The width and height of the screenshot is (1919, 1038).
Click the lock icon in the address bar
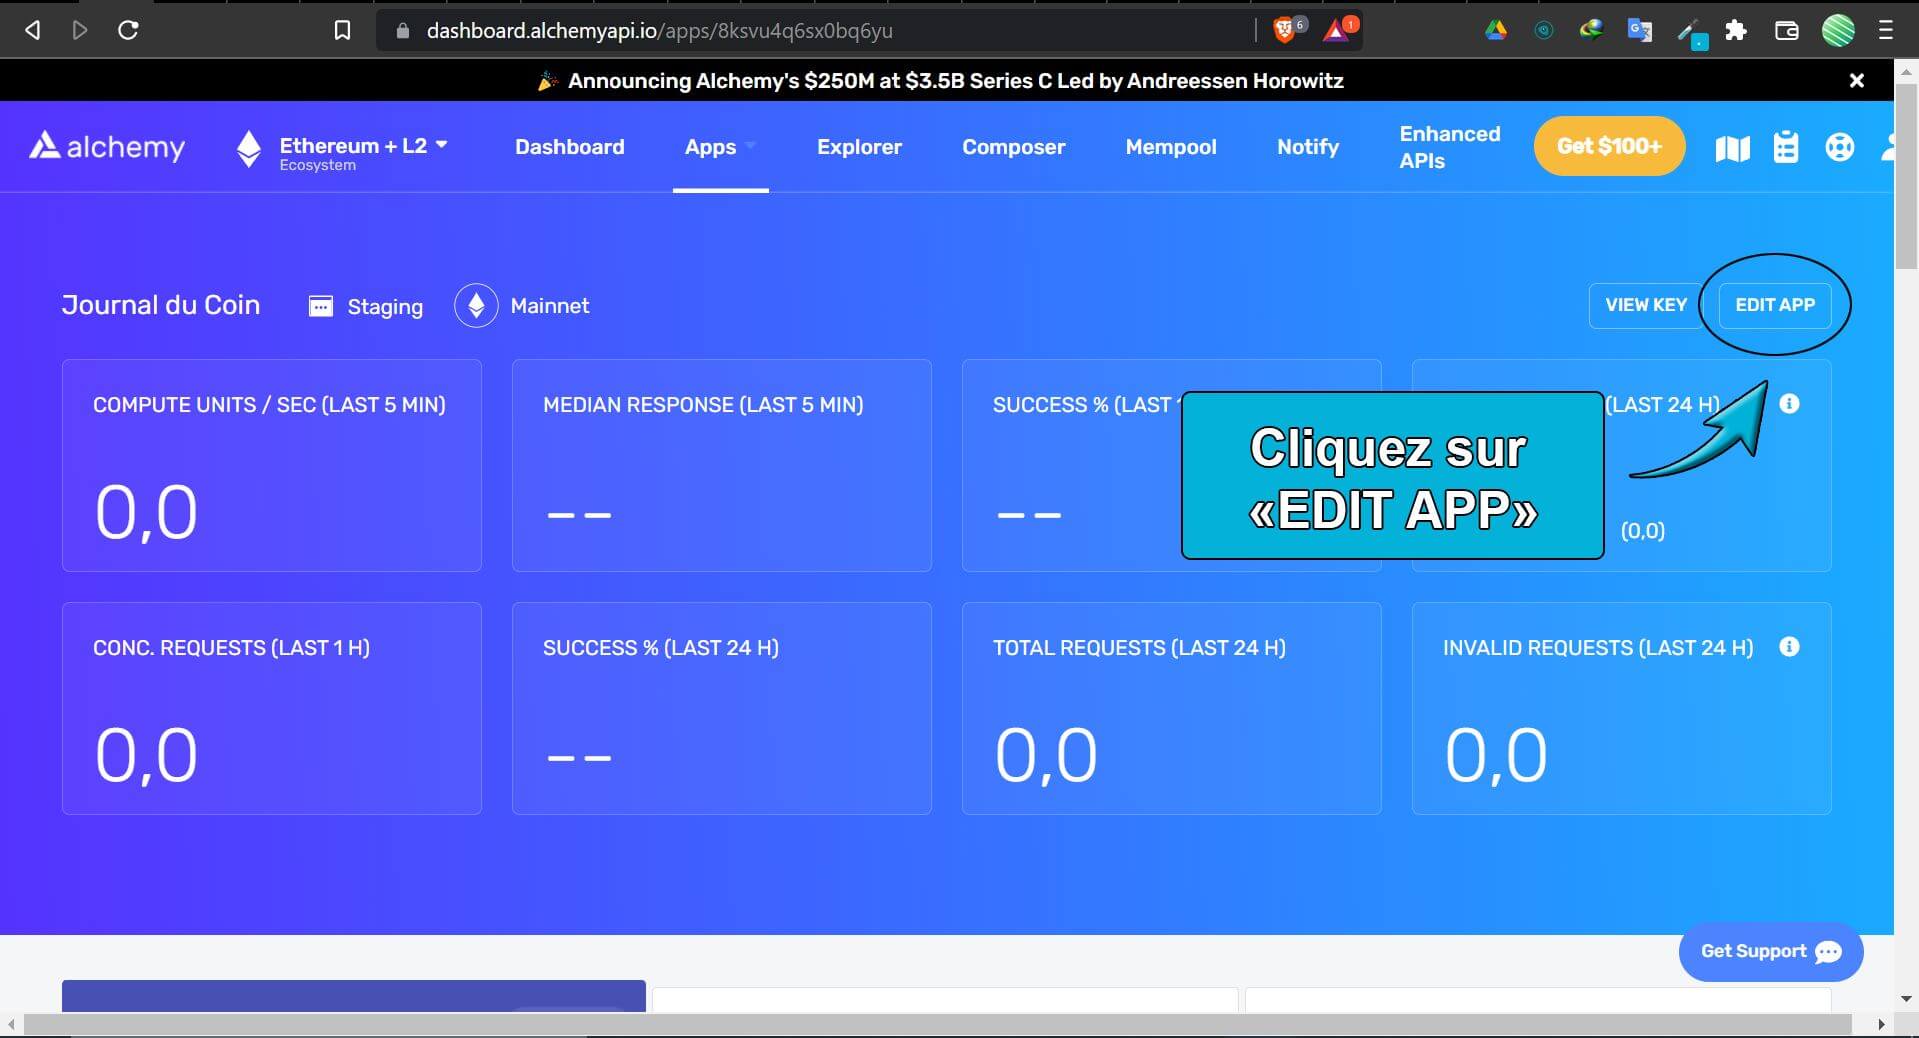click(x=403, y=31)
